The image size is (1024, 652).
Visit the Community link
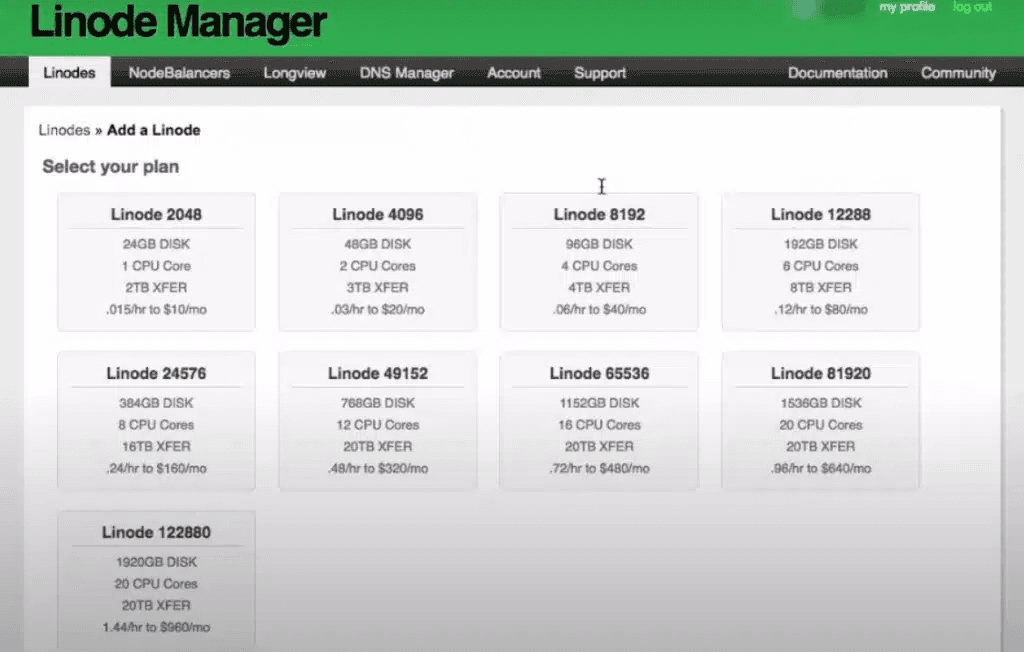958,73
